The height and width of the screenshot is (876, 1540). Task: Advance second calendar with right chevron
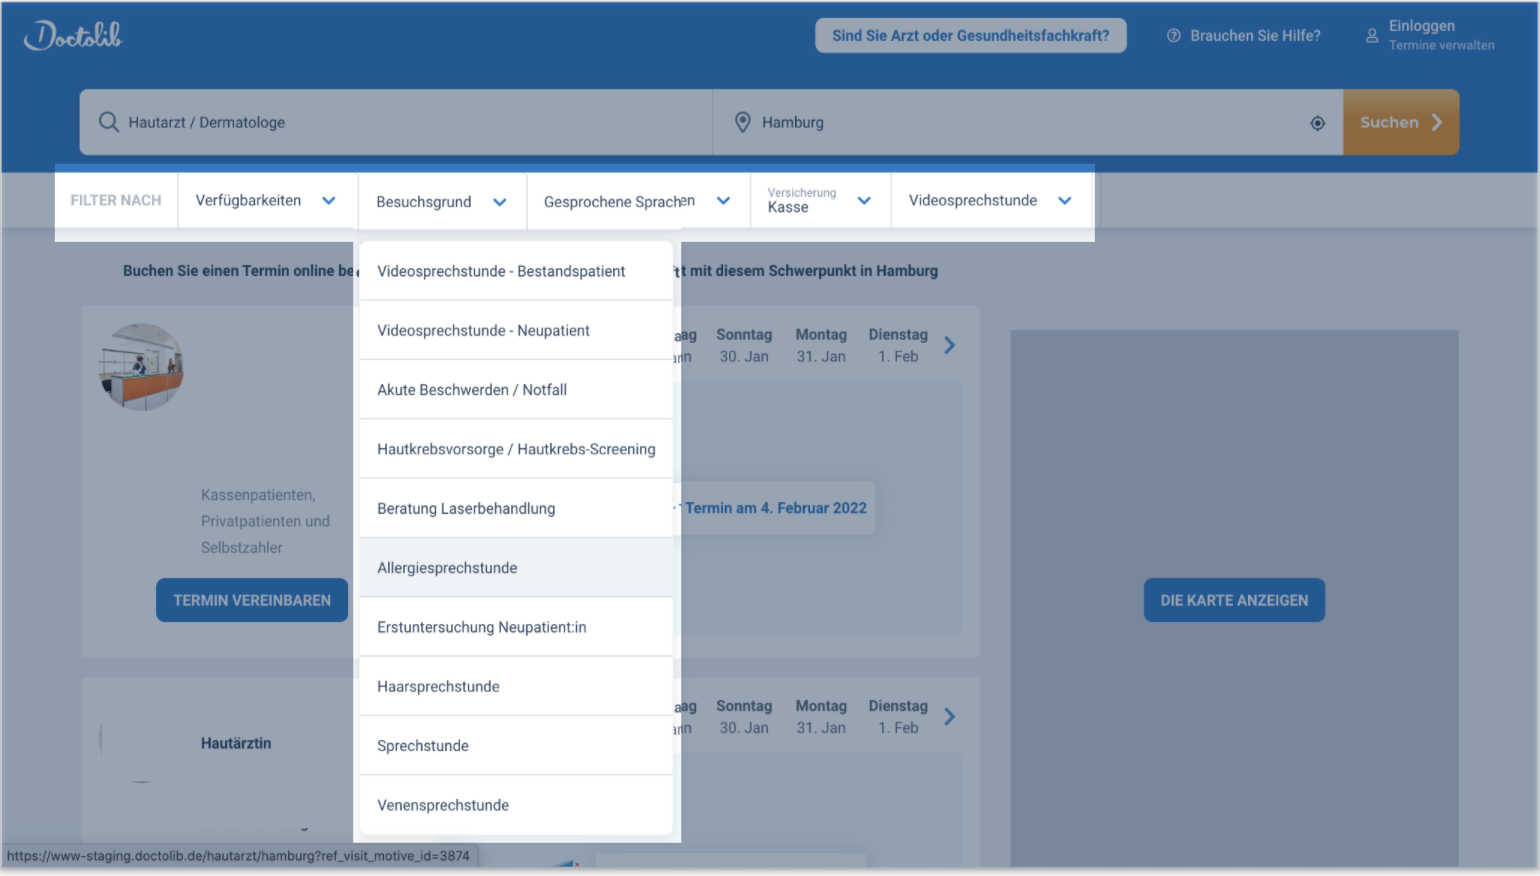point(949,716)
